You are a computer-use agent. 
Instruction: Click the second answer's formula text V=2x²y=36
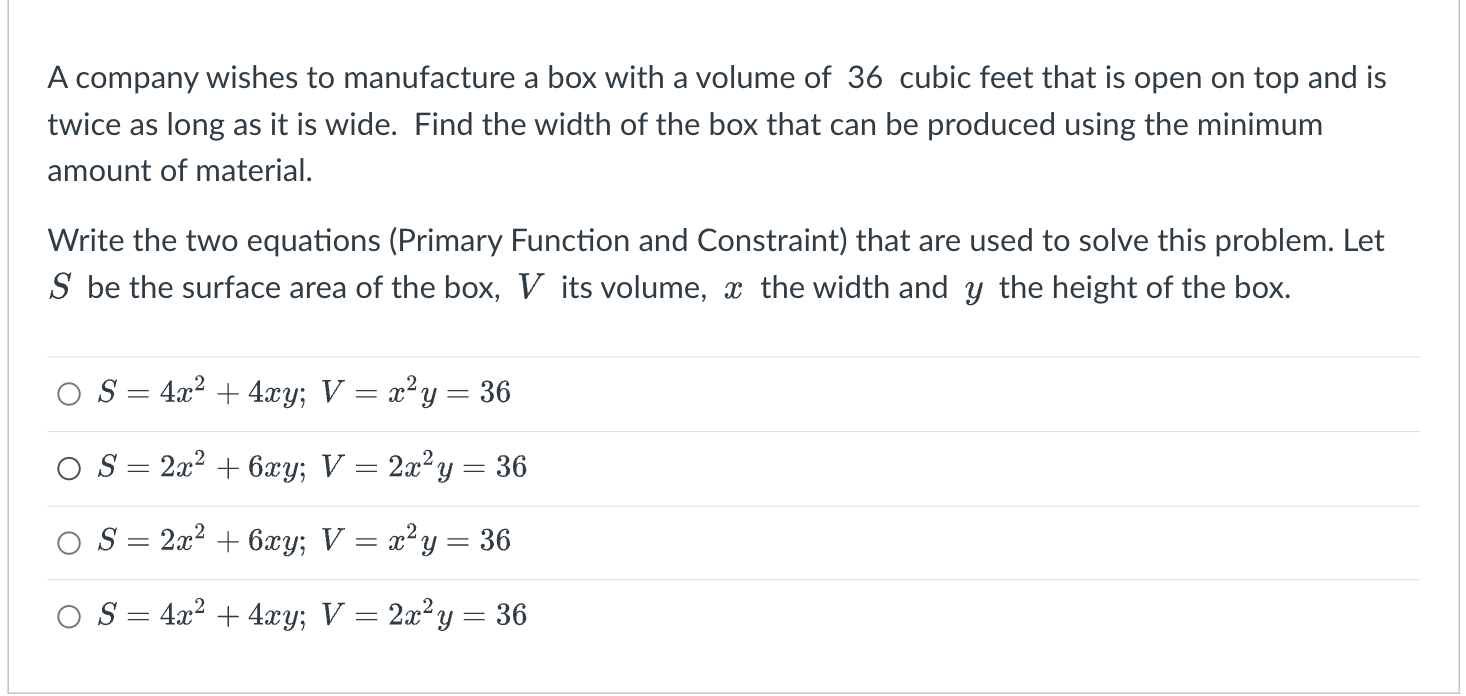(x=423, y=467)
